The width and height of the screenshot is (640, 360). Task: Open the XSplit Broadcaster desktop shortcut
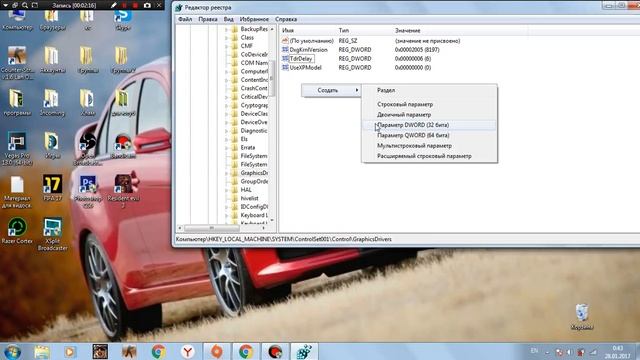53,234
